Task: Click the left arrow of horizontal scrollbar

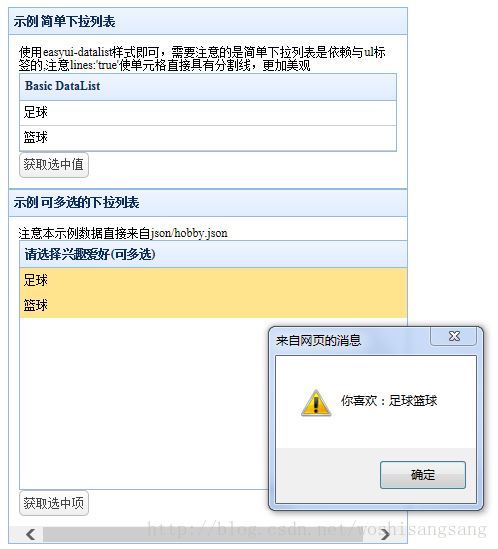Action: pyautogui.click(x=31, y=534)
